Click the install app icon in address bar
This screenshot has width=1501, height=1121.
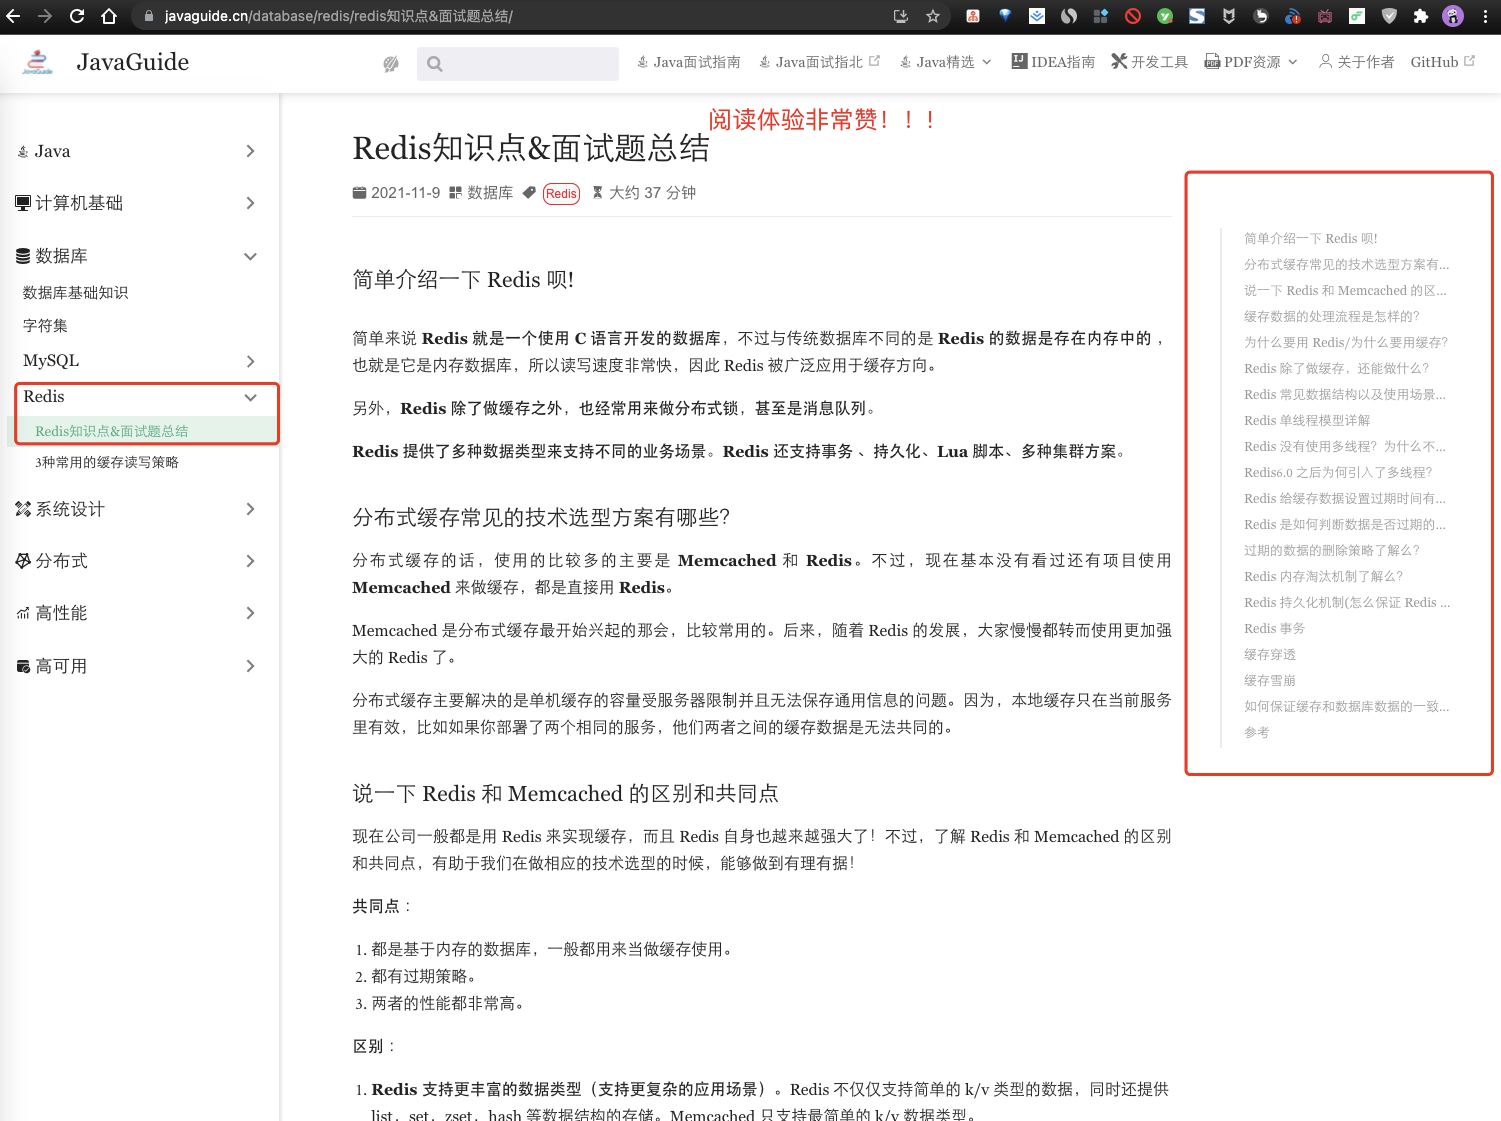point(901,16)
